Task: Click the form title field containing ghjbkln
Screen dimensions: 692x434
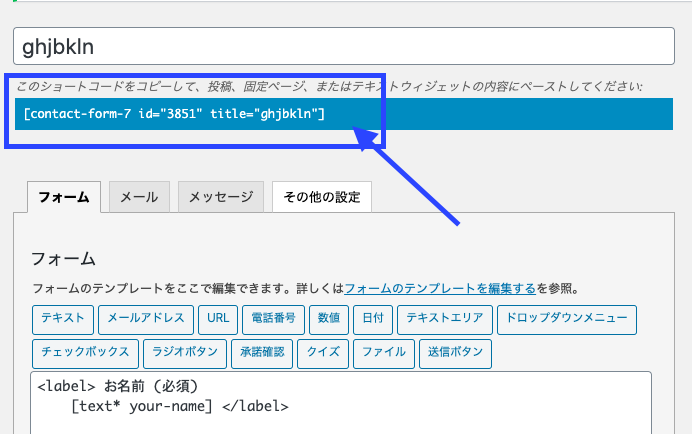Action: [344, 46]
